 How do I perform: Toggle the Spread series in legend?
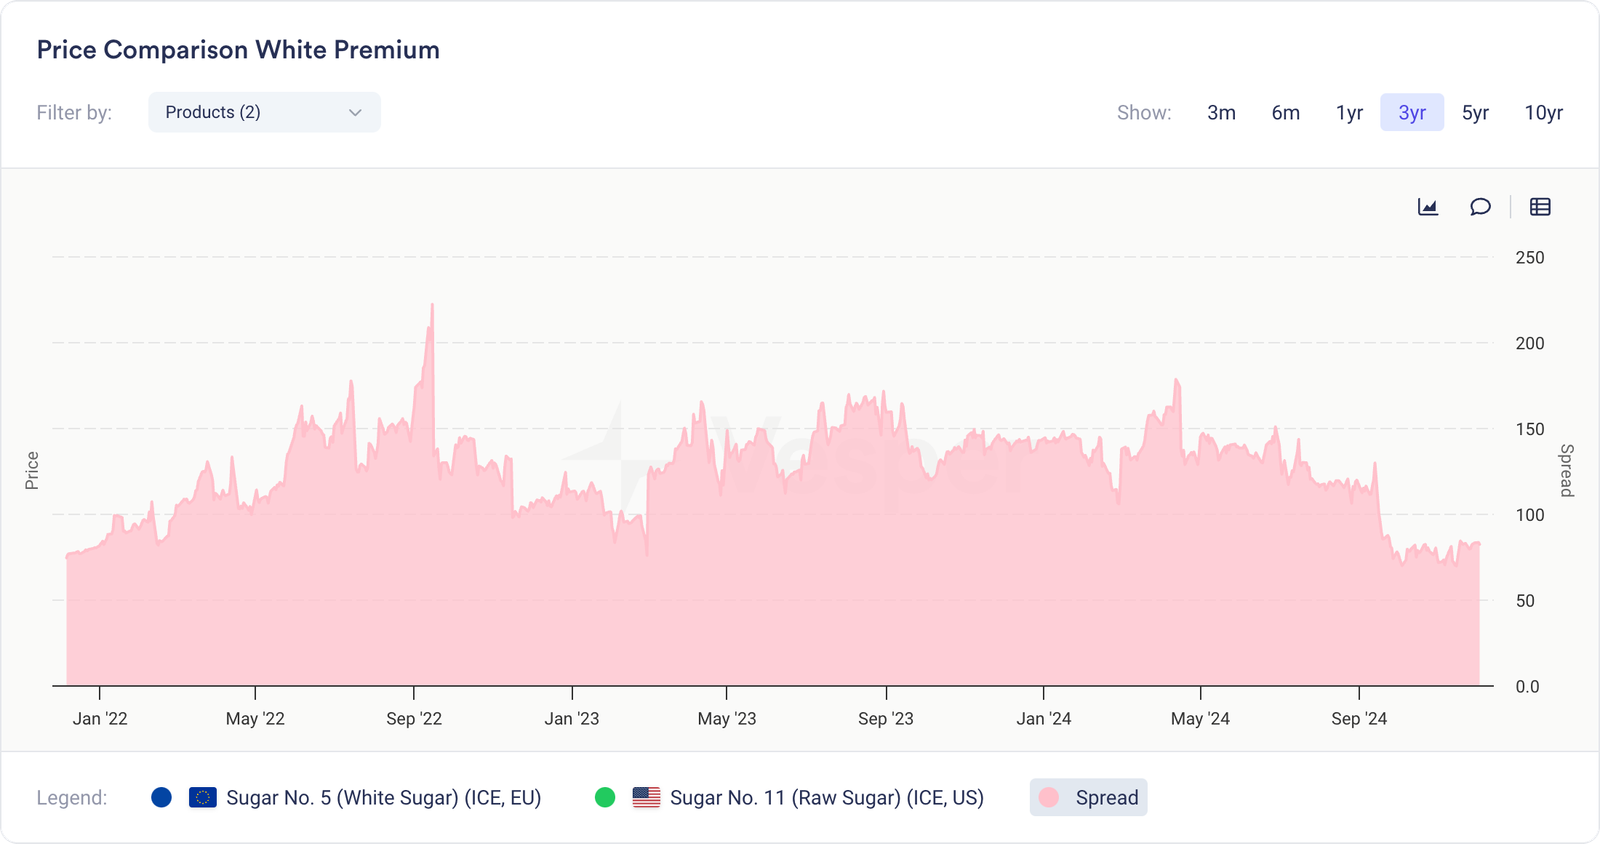(x=1106, y=797)
